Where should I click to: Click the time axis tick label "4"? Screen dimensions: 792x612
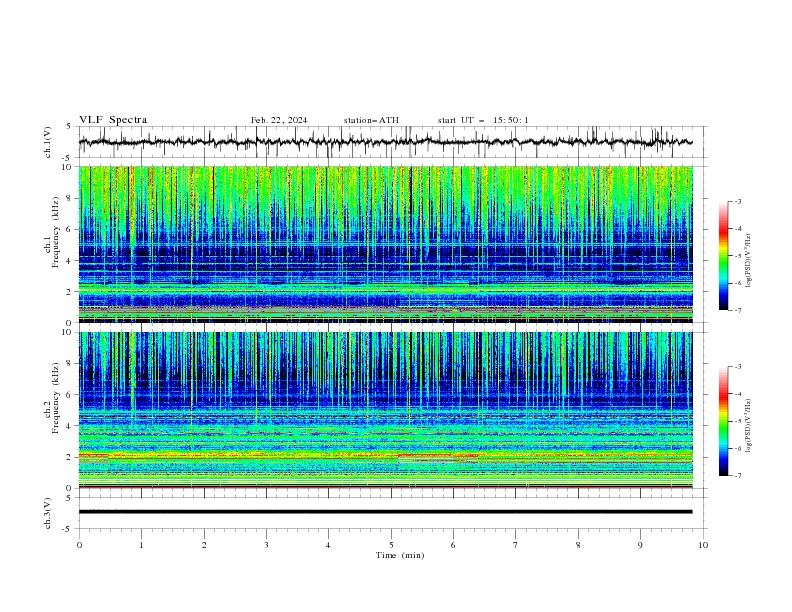click(328, 545)
